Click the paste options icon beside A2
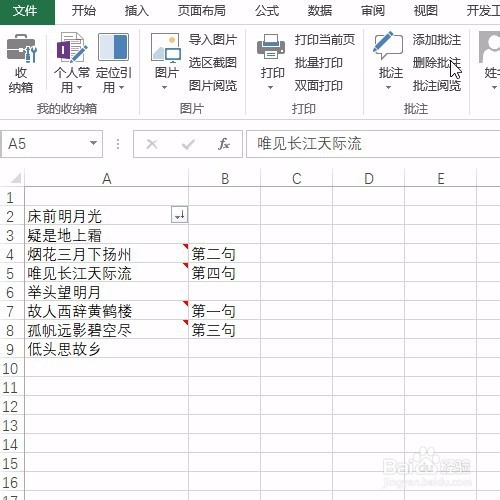Screen dimensions: 500x500 (179, 215)
